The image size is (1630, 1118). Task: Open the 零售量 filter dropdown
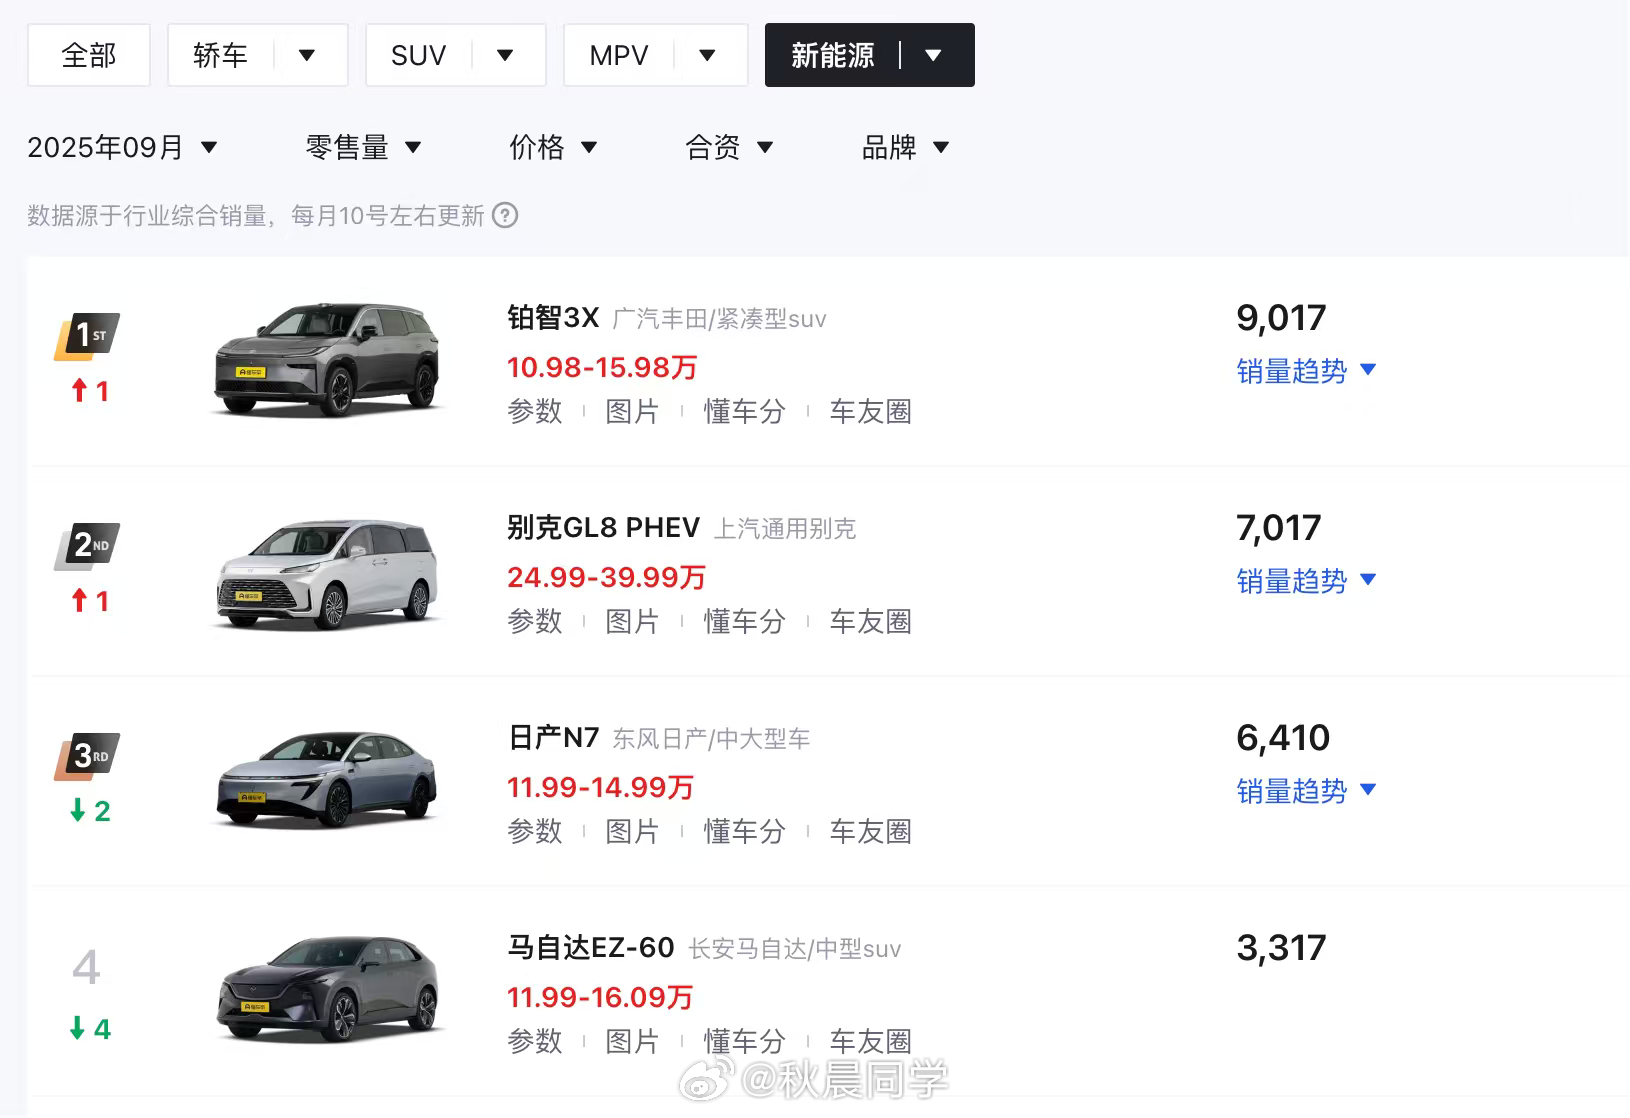pos(363,148)
